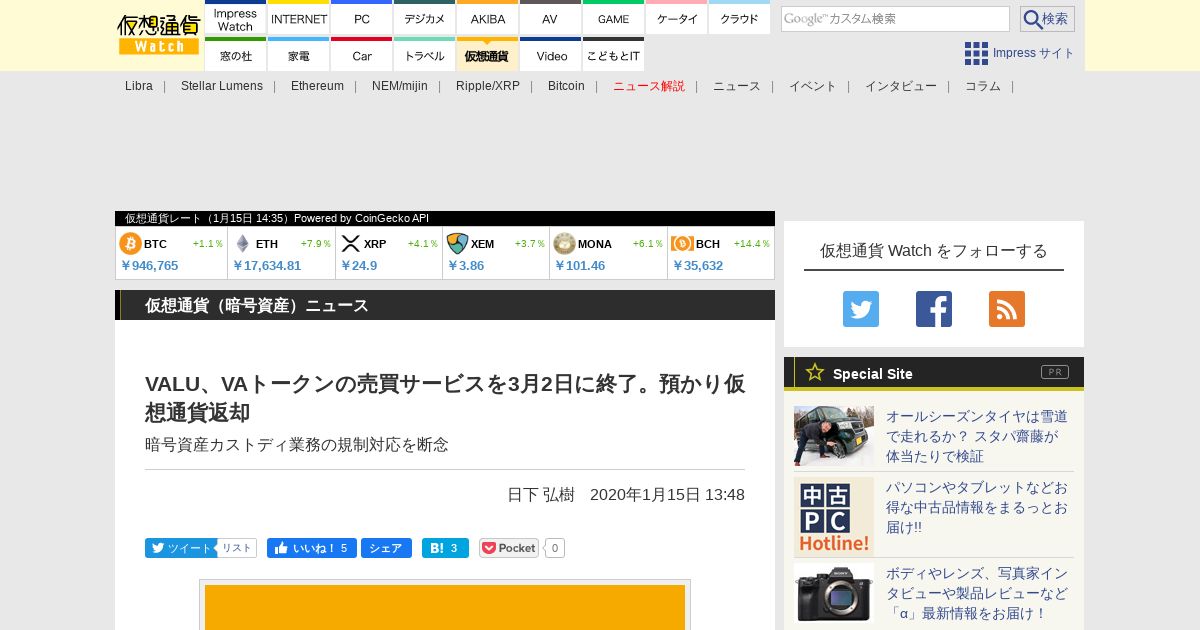Open the 家電 tab
Viewport: 1200px width, 630px height.
coord(299,55)
